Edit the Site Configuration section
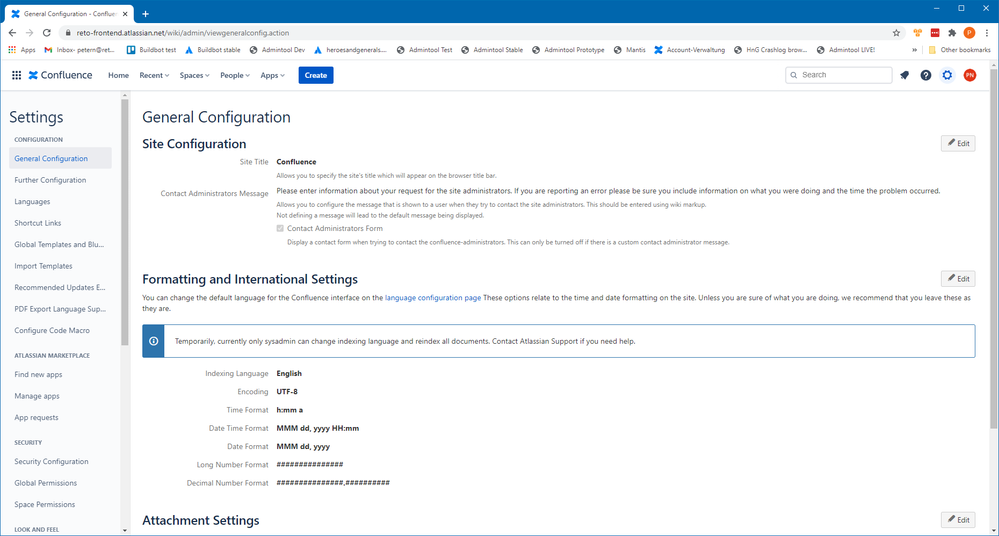999x536 pixels. point(958,143)
